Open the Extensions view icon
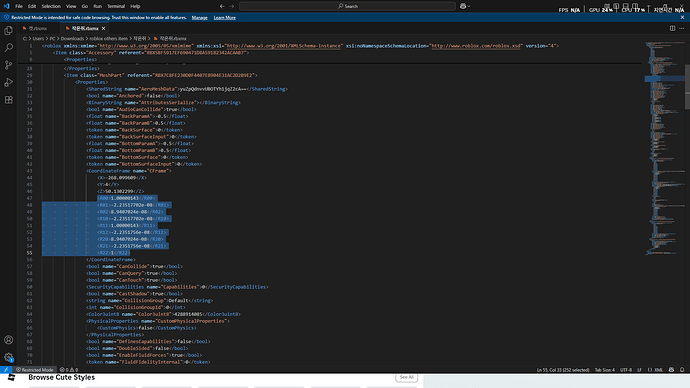Screen dimensions: 690x388 pyautogui.click(x=8, y=100)
